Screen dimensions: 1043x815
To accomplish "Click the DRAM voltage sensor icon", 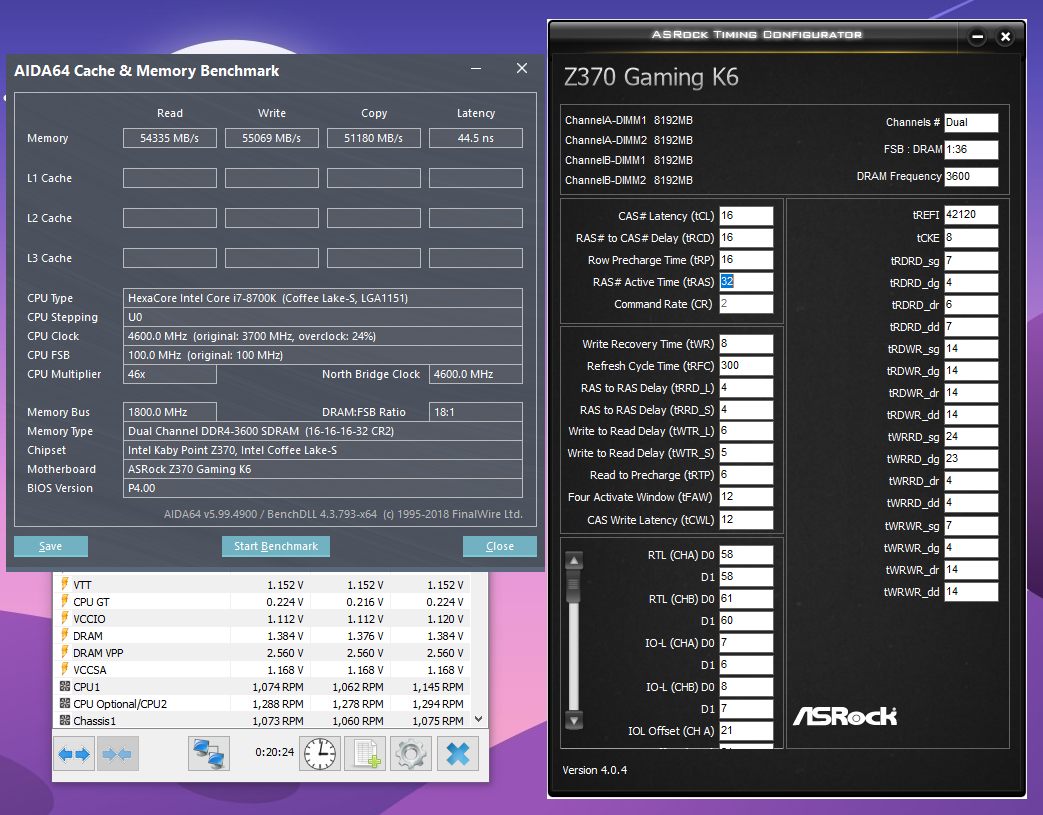I will [65, 635].
